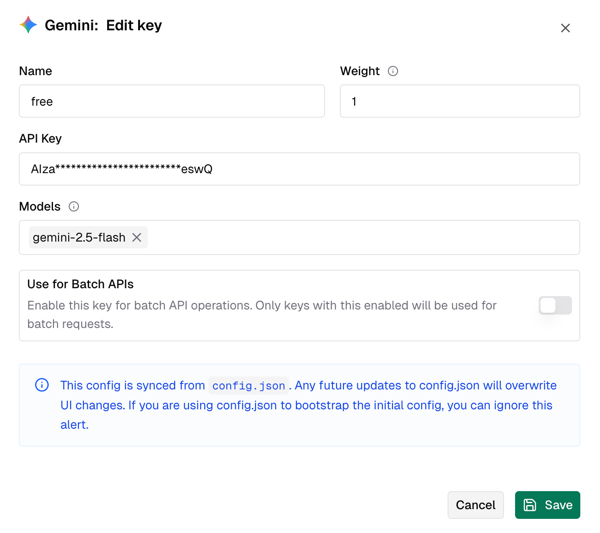
Task: Click into the Weight input field
Action: pos(459,101)
